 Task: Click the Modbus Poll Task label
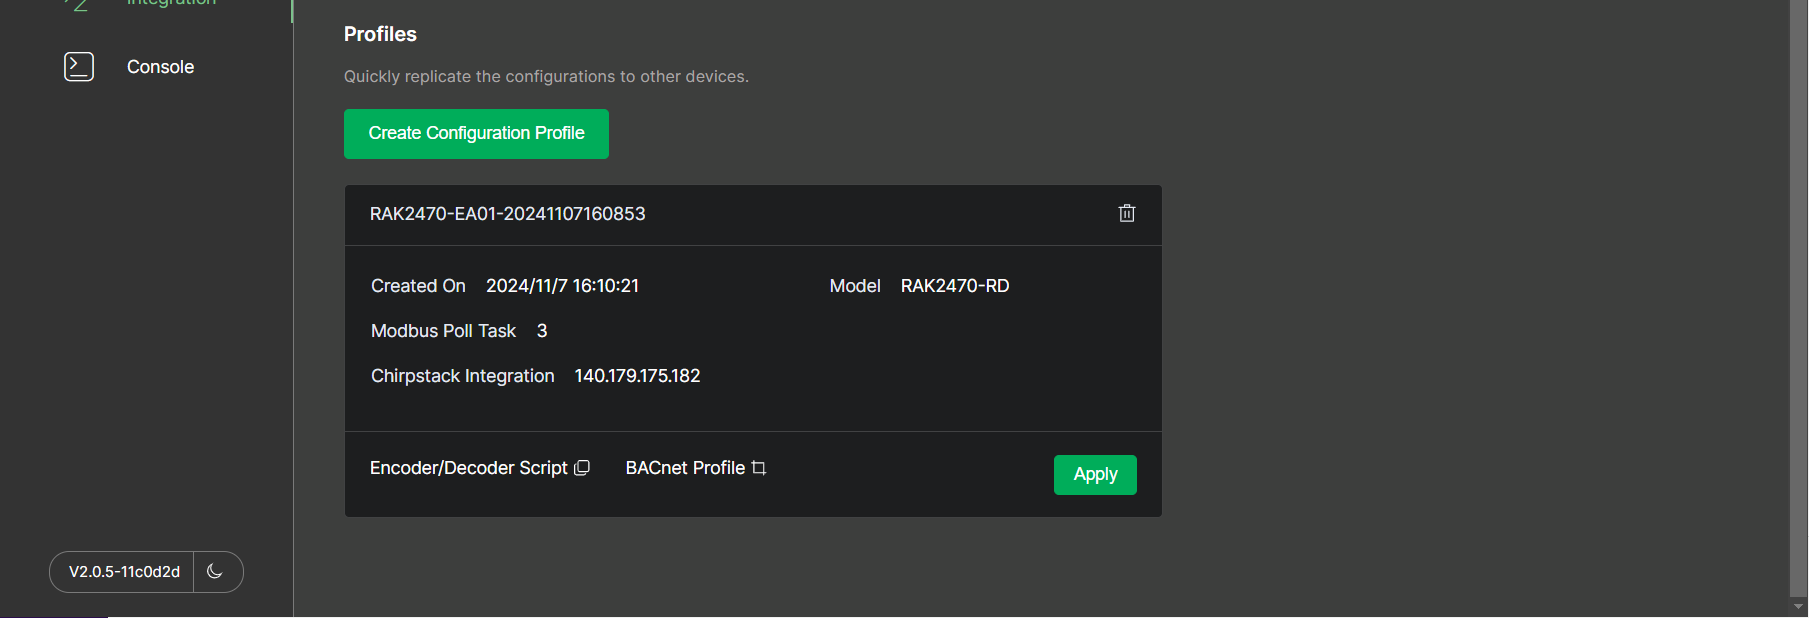coord(443,331)
